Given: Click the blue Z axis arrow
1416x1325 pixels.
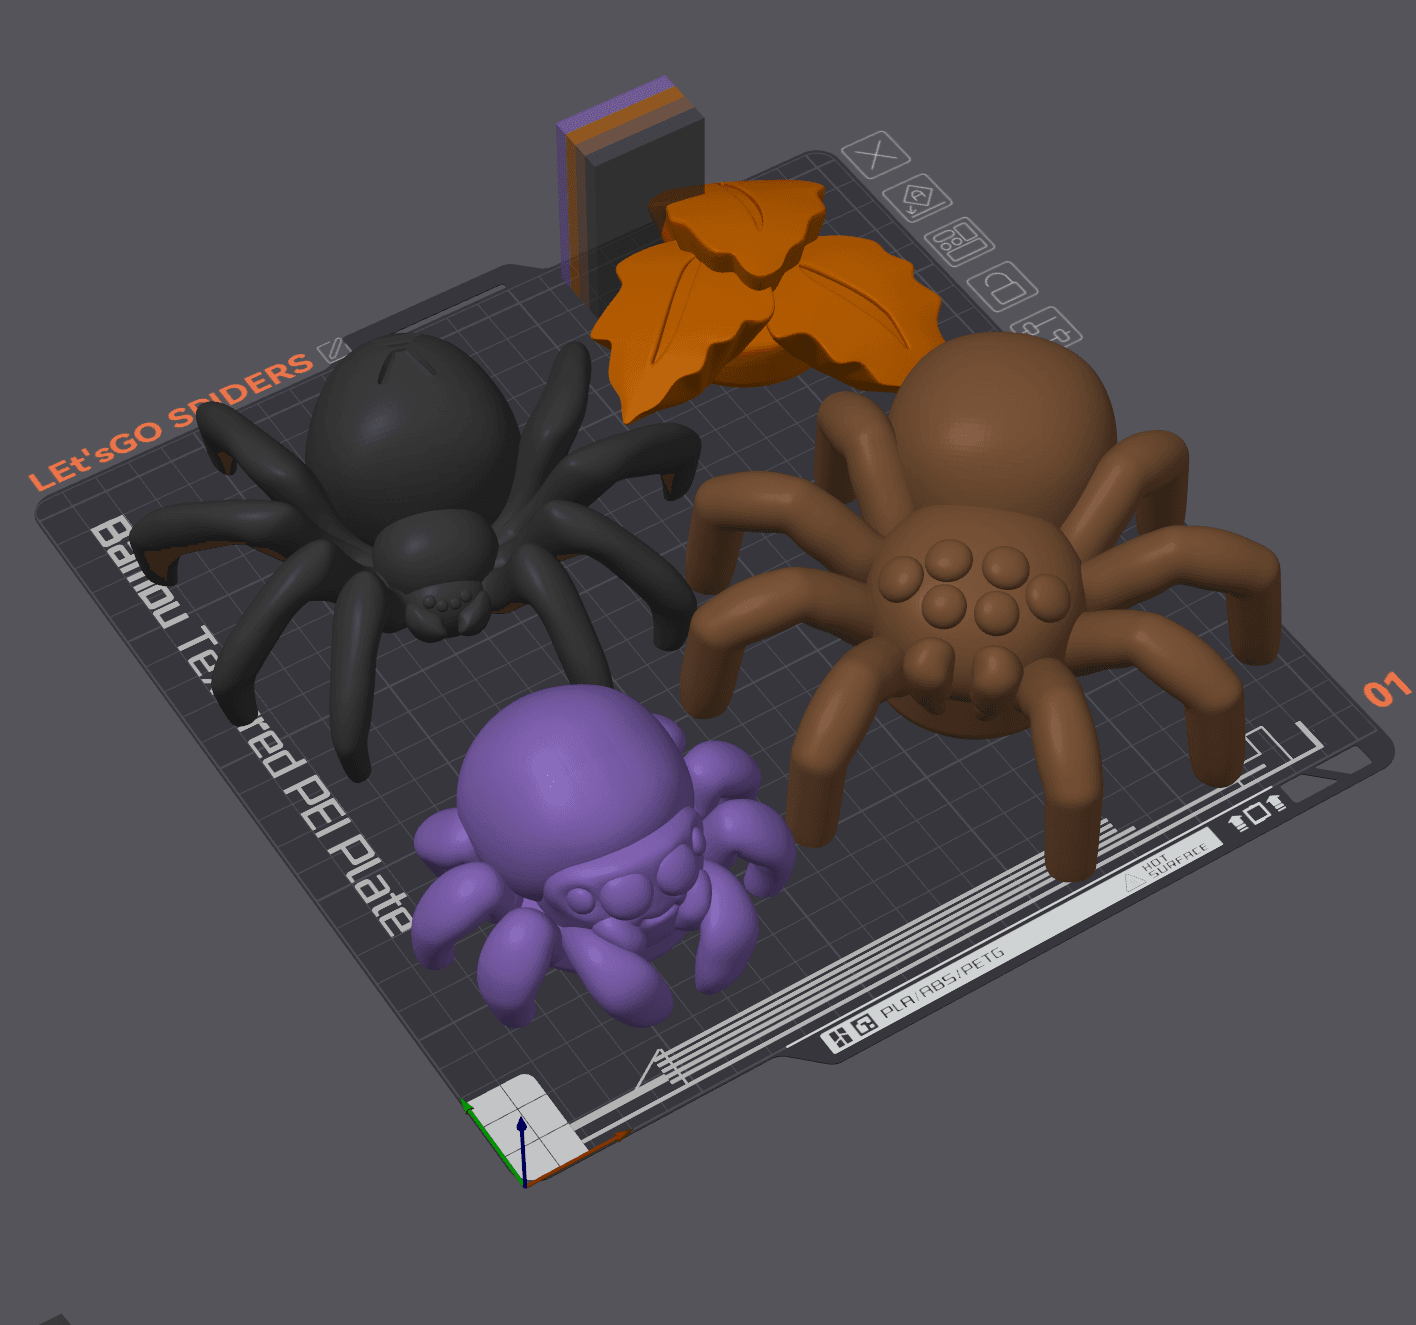Looking at the screenshot, I should coord(522,1150).
